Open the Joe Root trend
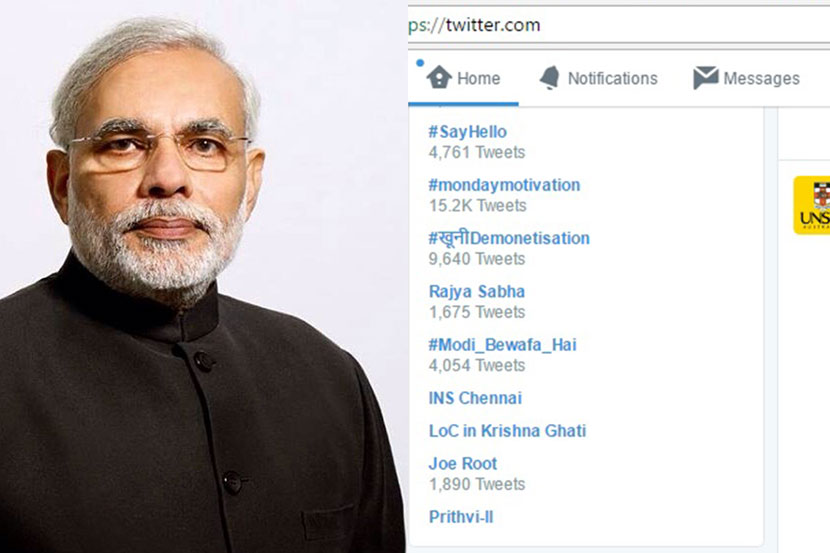 click(463, 464)
